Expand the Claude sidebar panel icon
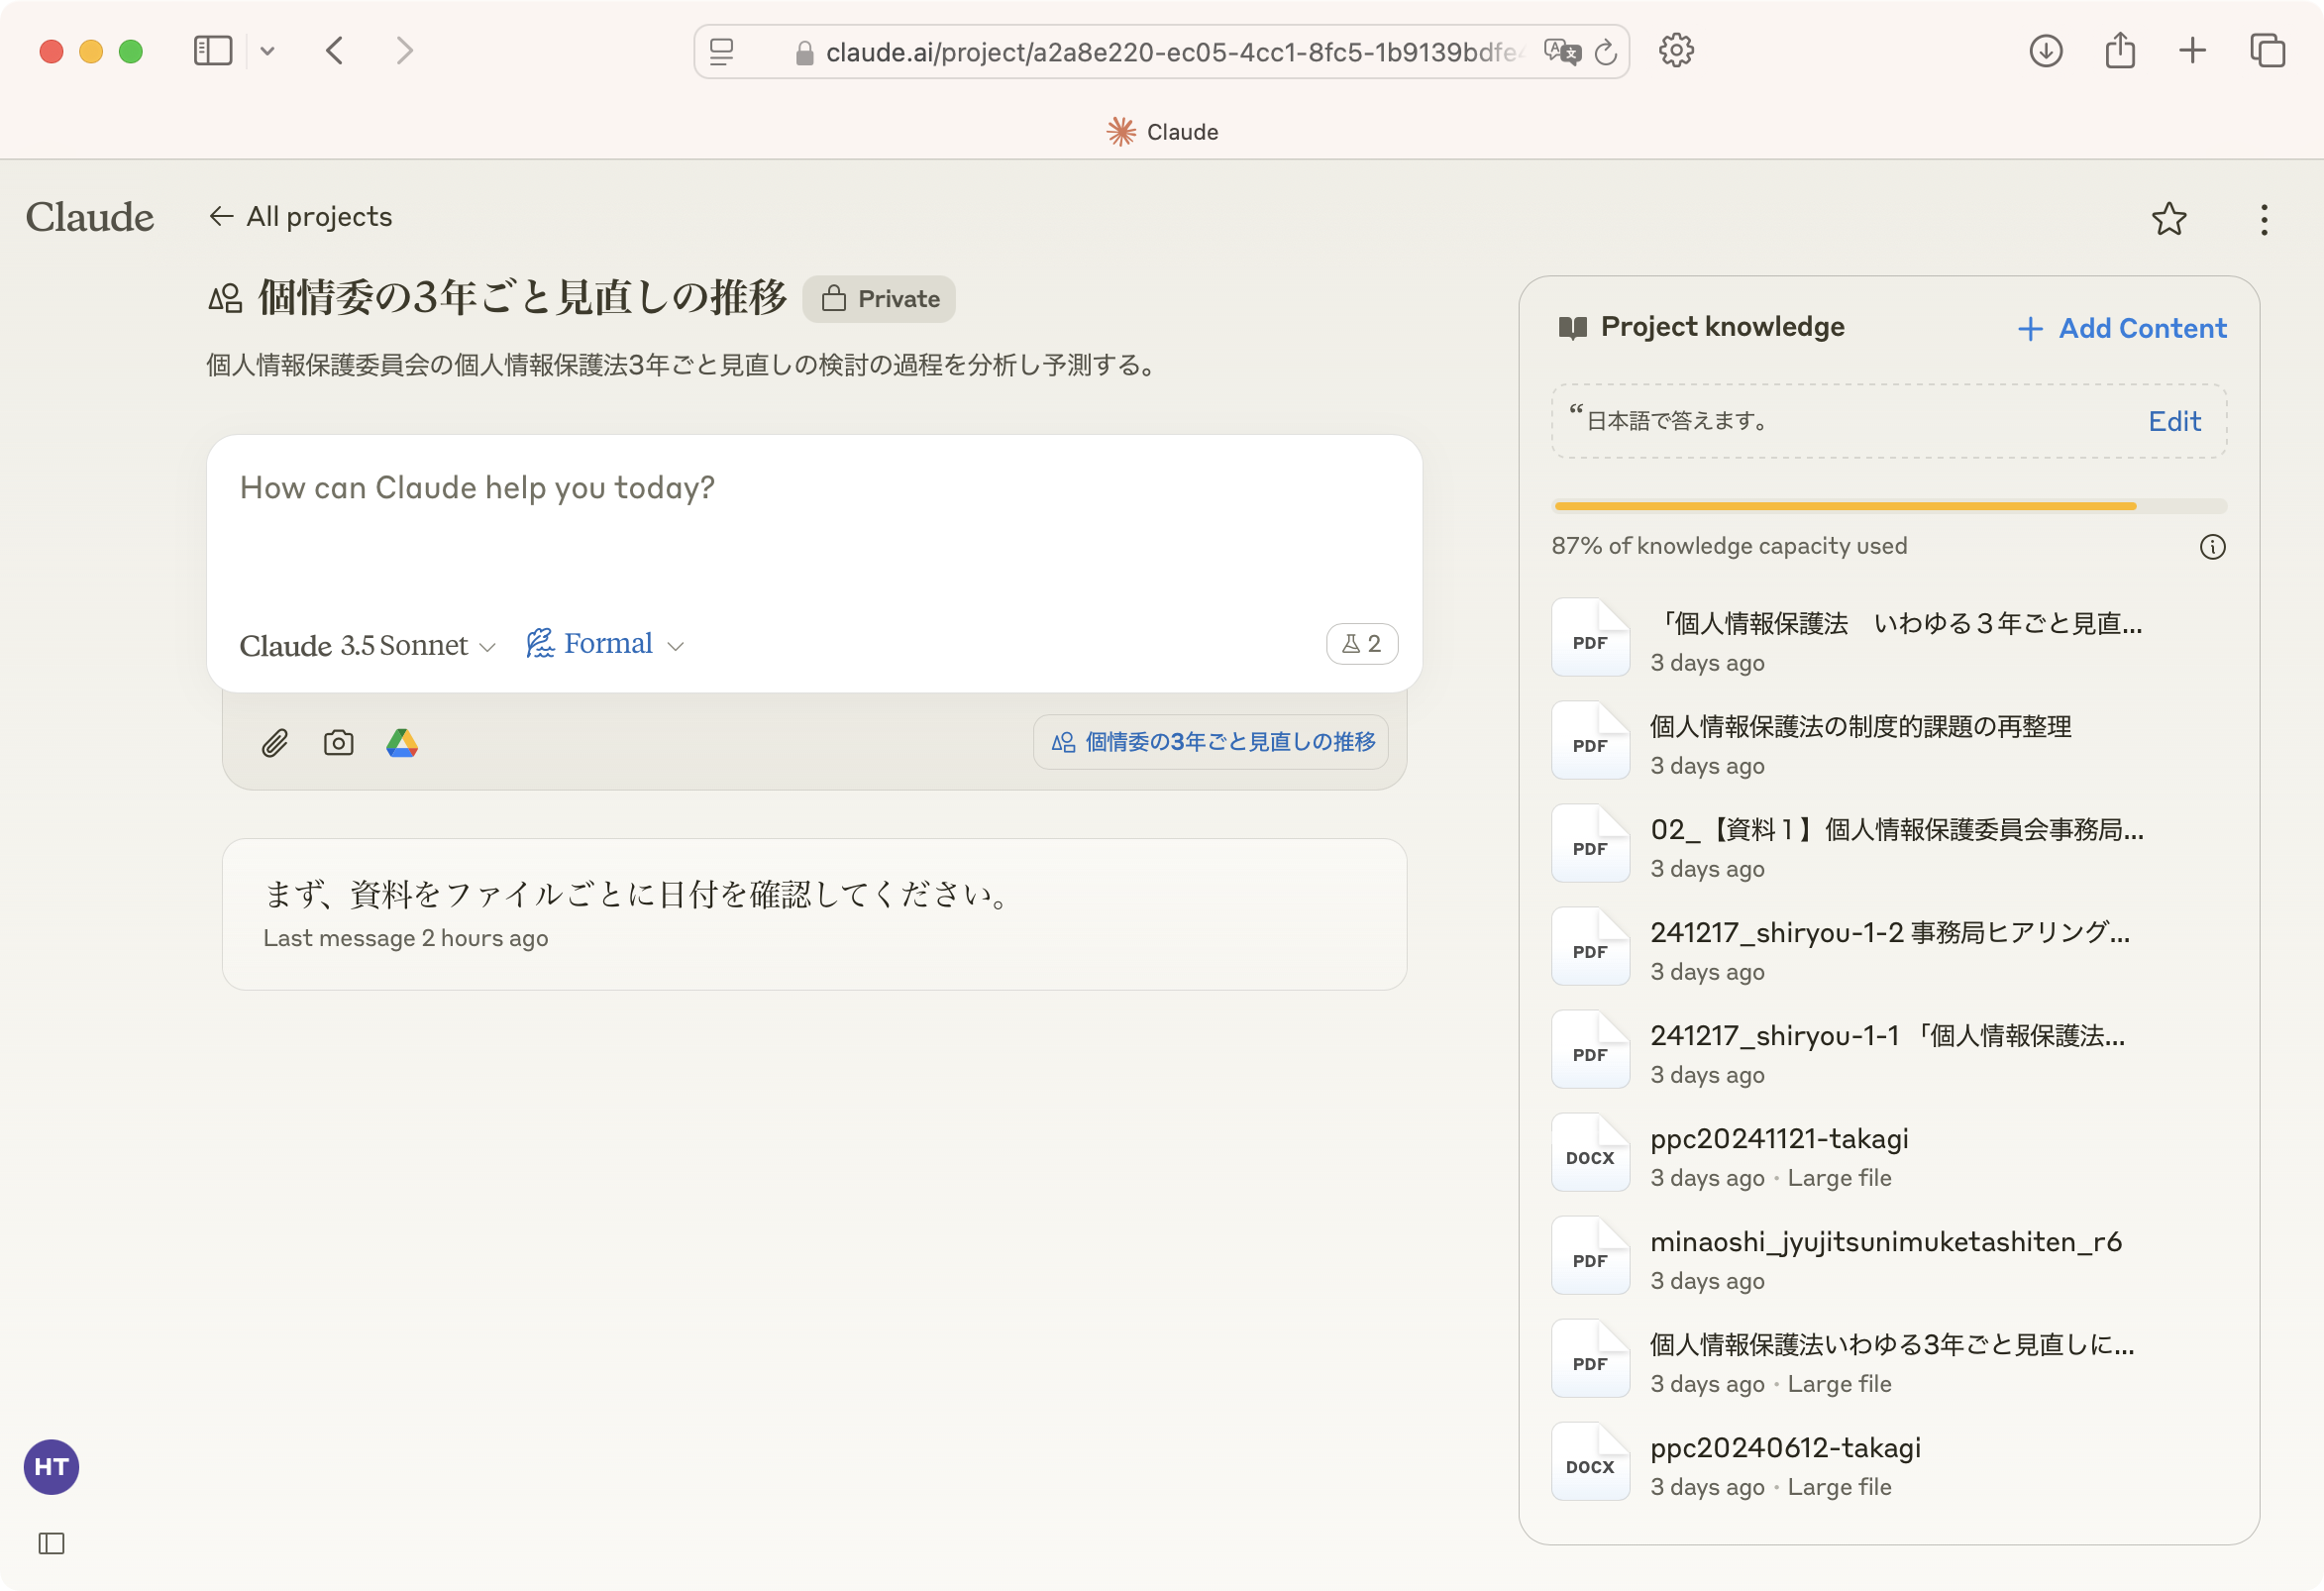2324x1591 pixels. (52, 1543)
